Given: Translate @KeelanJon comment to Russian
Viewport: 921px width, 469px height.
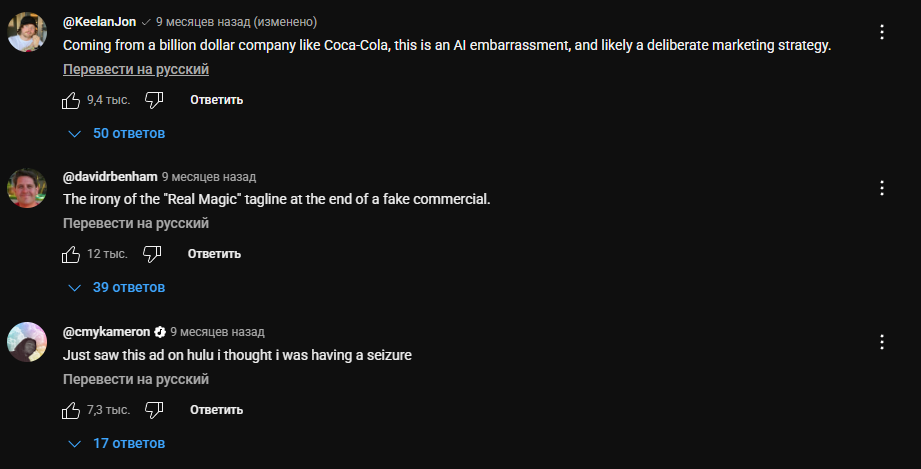Looking at the screenshot, I should [136, 70].
